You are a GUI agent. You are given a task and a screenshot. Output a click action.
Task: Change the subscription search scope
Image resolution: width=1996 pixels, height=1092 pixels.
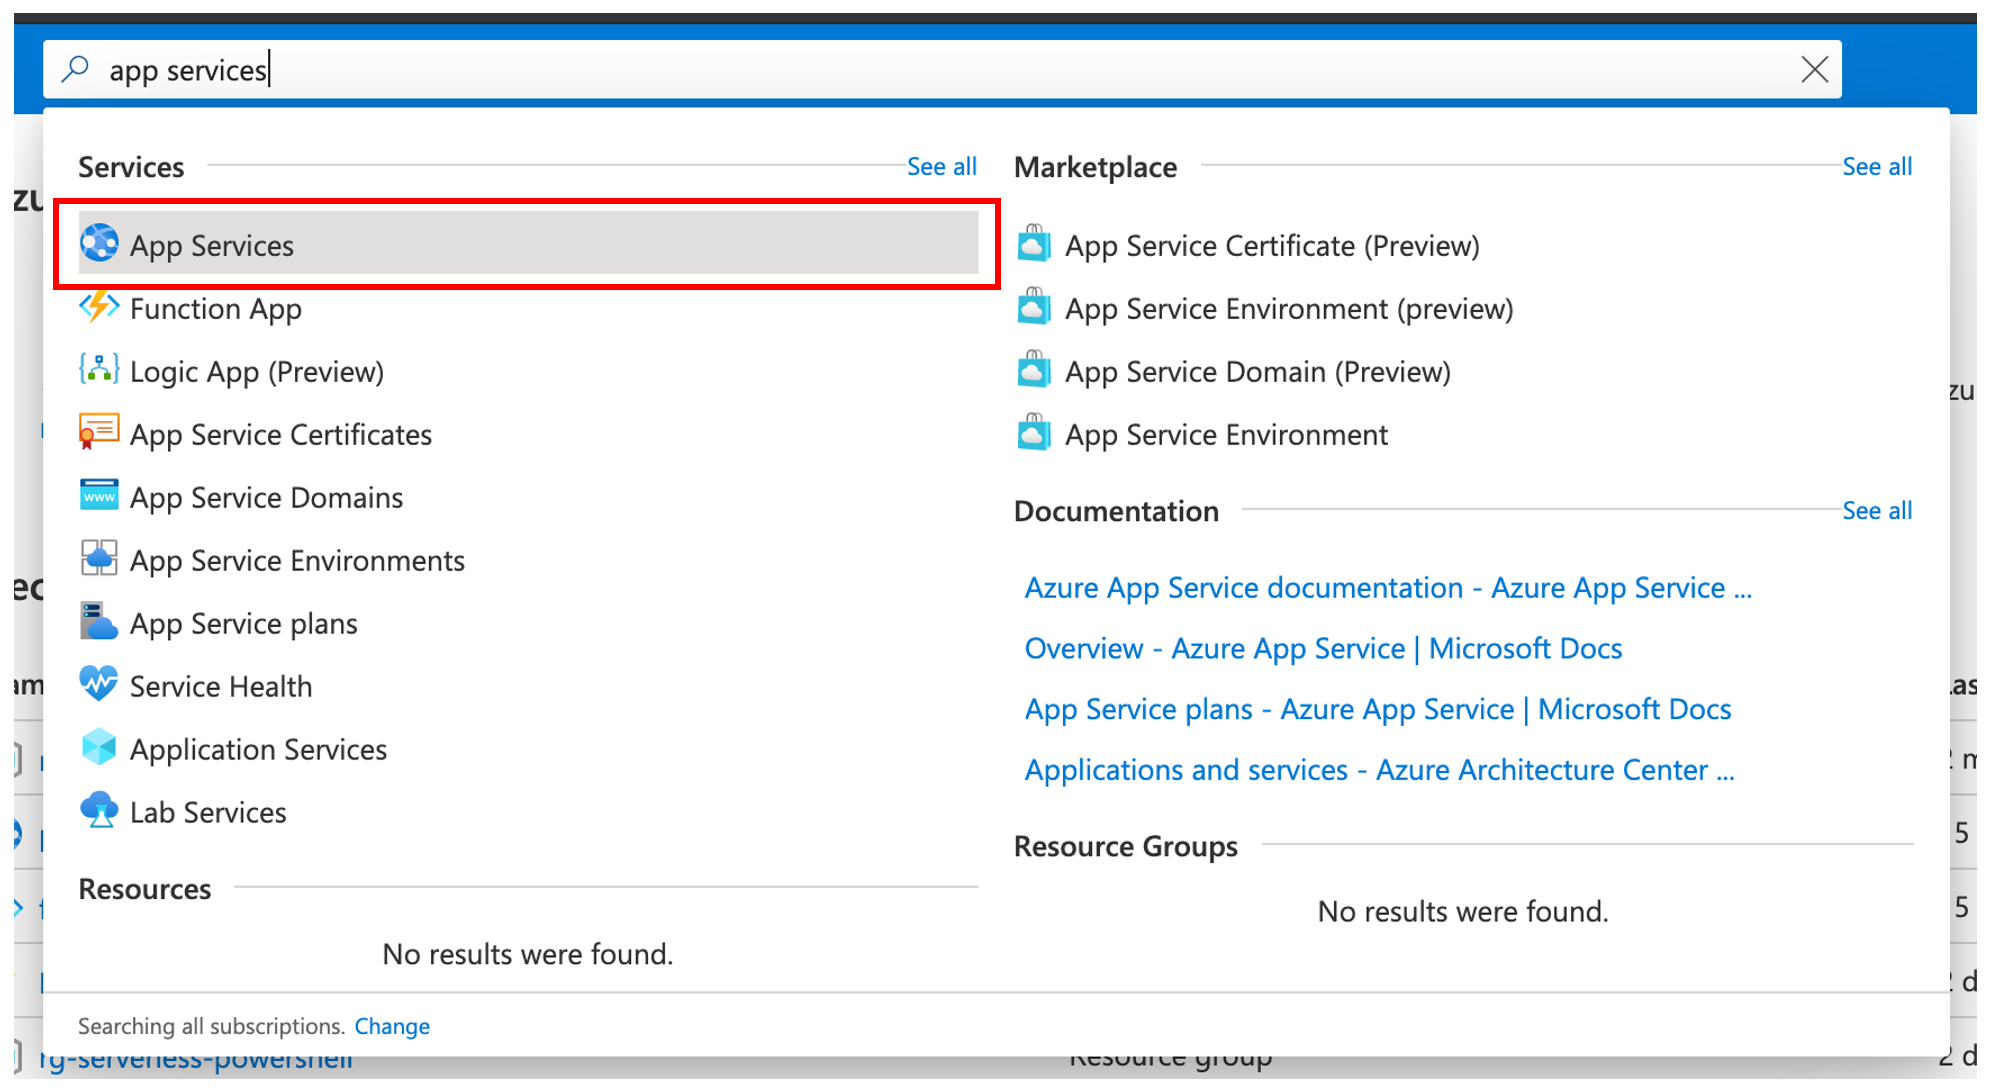click(392, 1026)
